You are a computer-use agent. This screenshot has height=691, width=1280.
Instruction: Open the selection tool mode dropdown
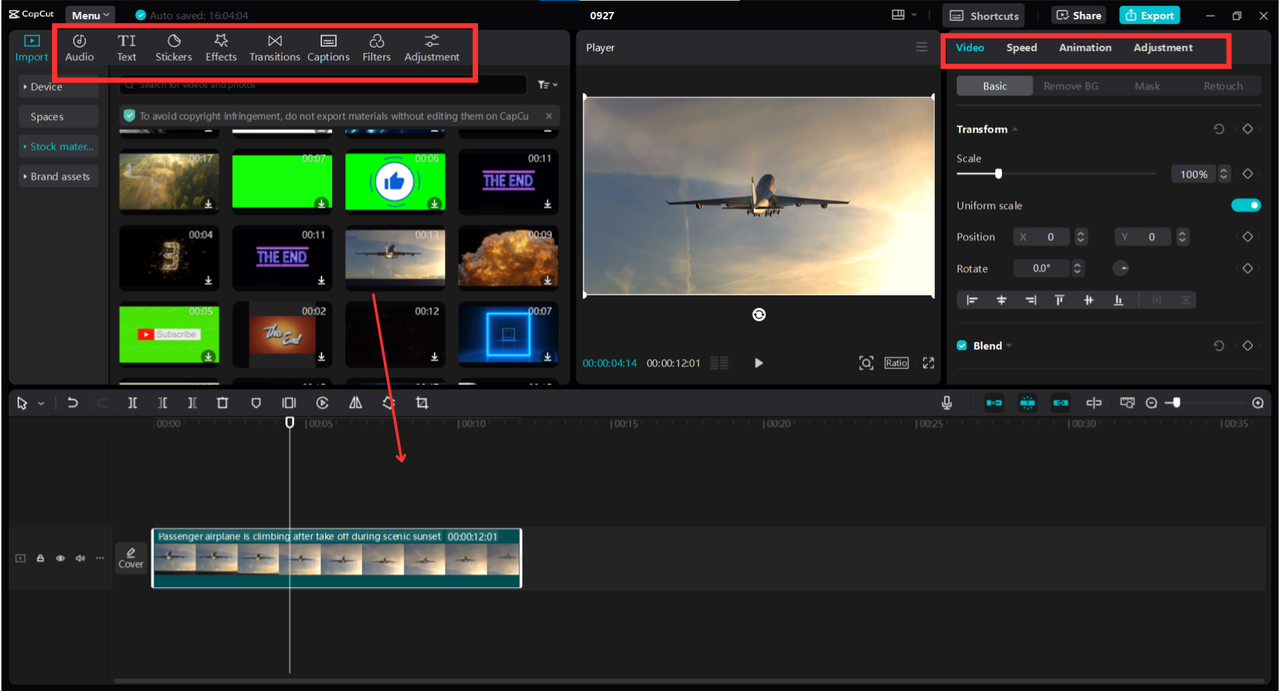[x=41, y=403]
